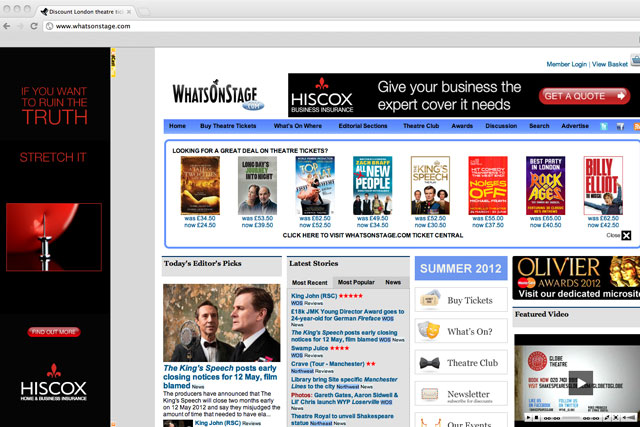Reload the page with the refresh icon
This screenshot has height=427, width=640.
(x=34, y=26)
